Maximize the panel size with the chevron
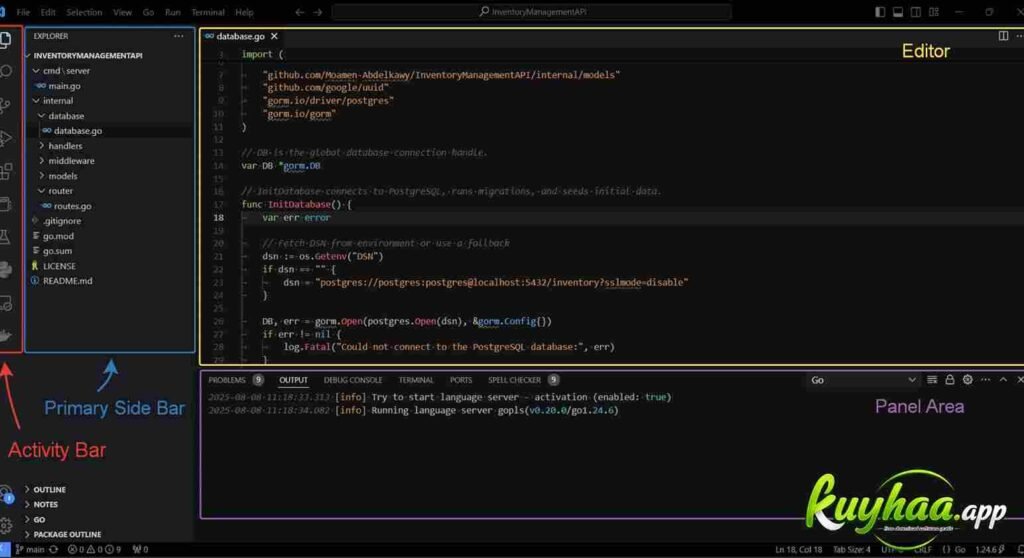 [1003, 380]
